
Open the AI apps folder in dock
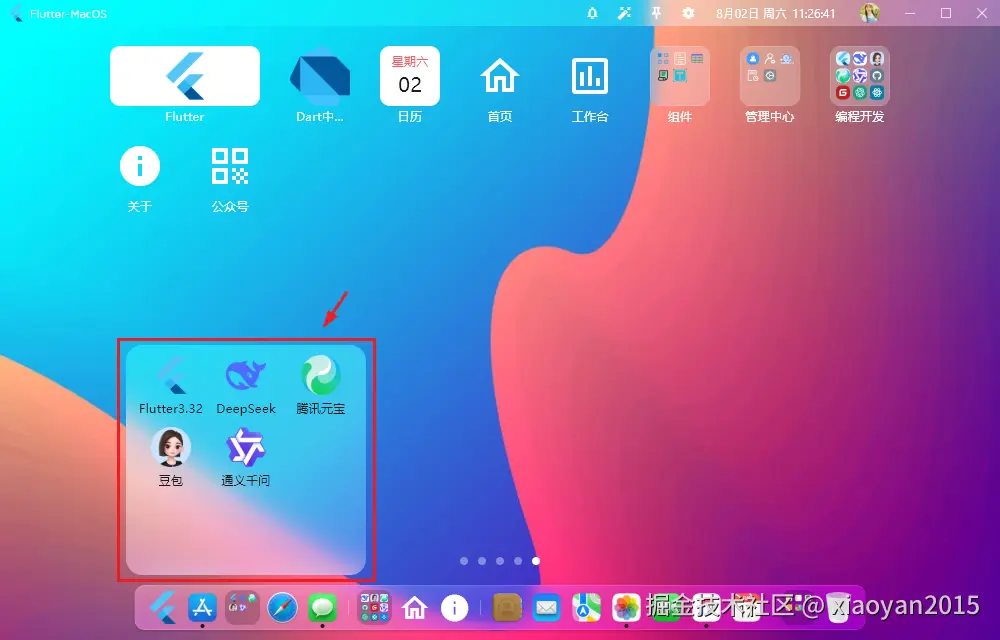click(242, 607)
